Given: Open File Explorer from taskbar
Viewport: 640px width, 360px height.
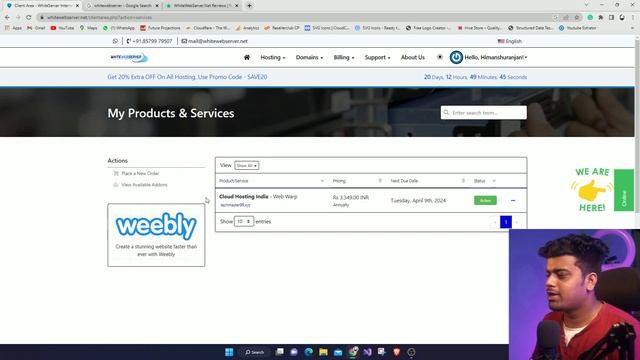Looking at the screenshot, I should [323, 352].
